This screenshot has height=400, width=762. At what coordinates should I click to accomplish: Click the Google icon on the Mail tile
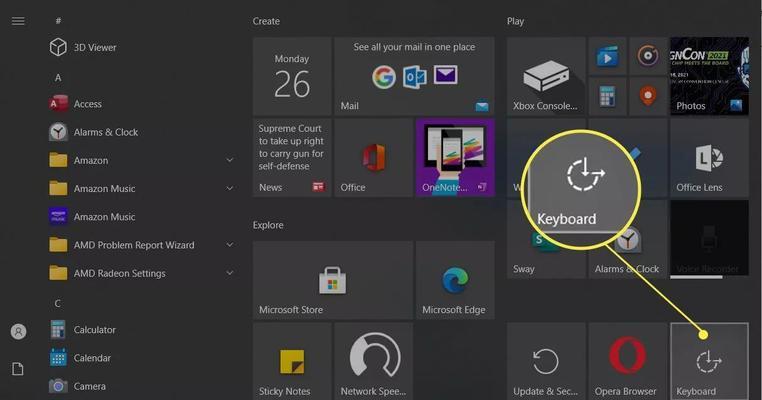tap(384, 77)
